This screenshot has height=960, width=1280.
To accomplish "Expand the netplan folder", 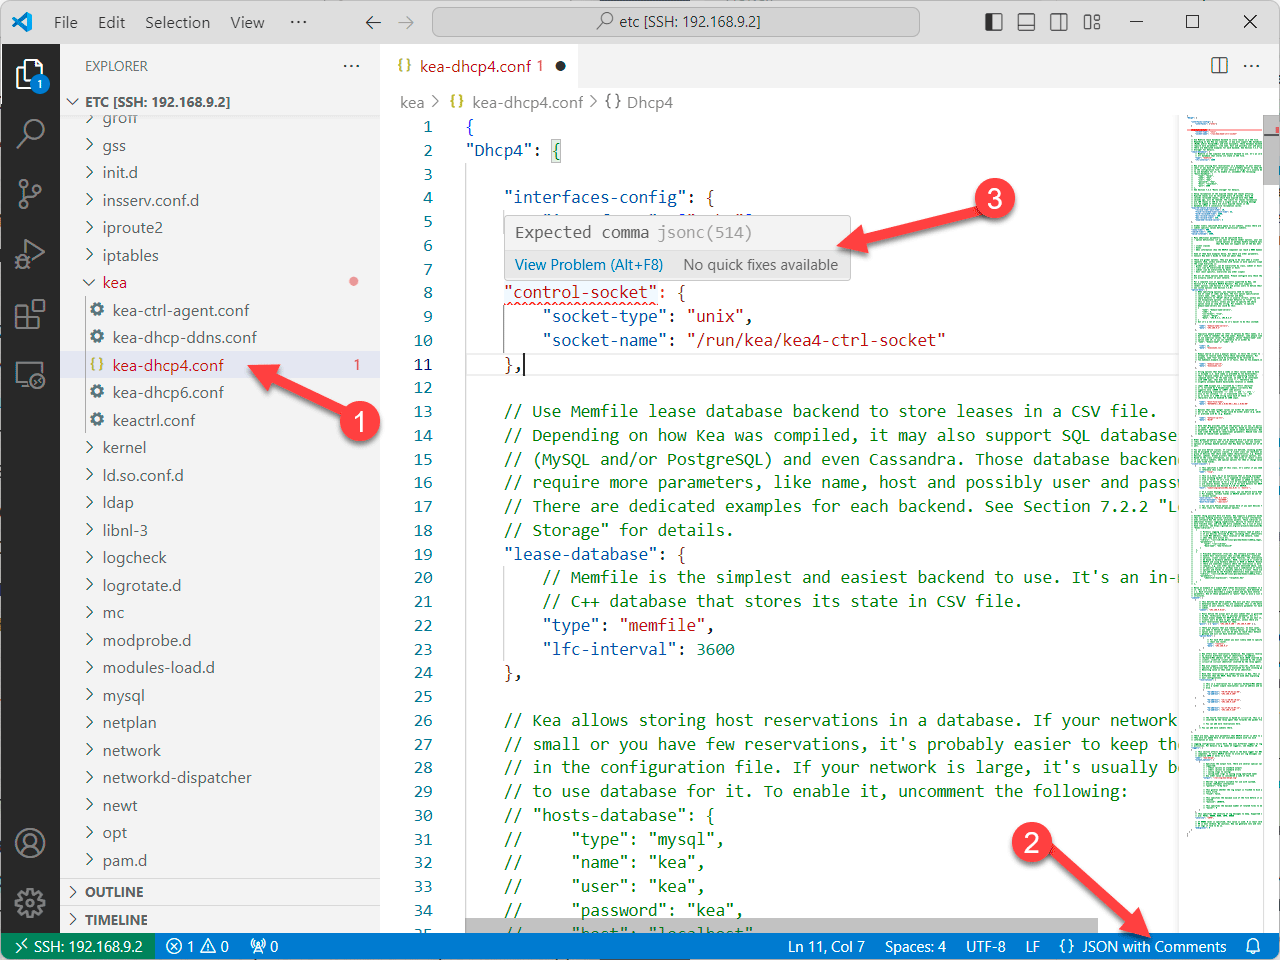I will coord(129,722).
